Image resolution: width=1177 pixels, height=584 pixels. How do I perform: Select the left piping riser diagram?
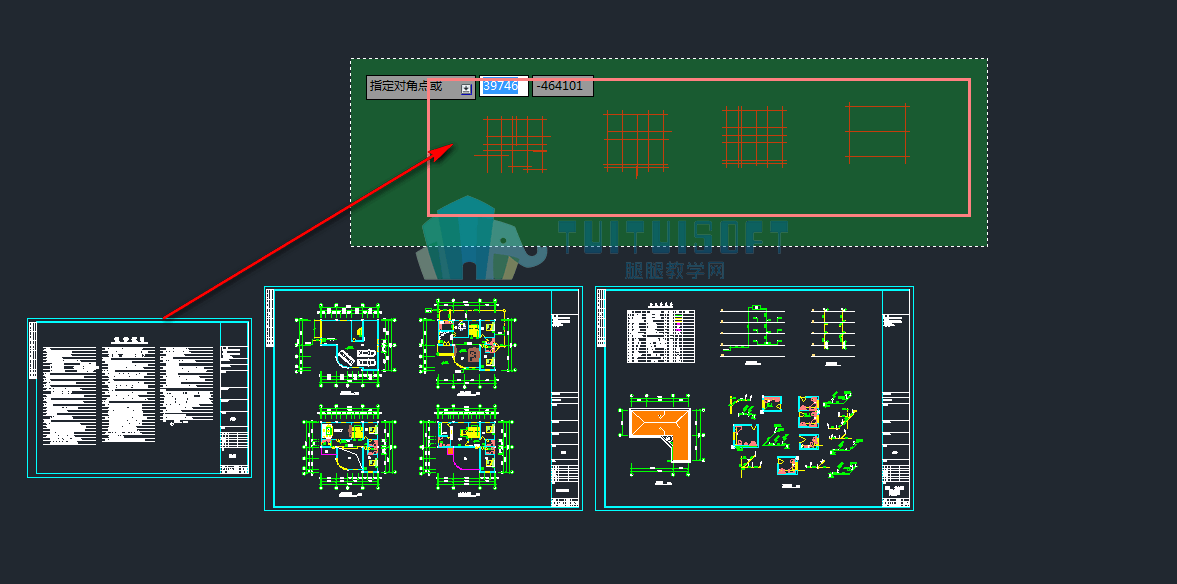[751, 334]
